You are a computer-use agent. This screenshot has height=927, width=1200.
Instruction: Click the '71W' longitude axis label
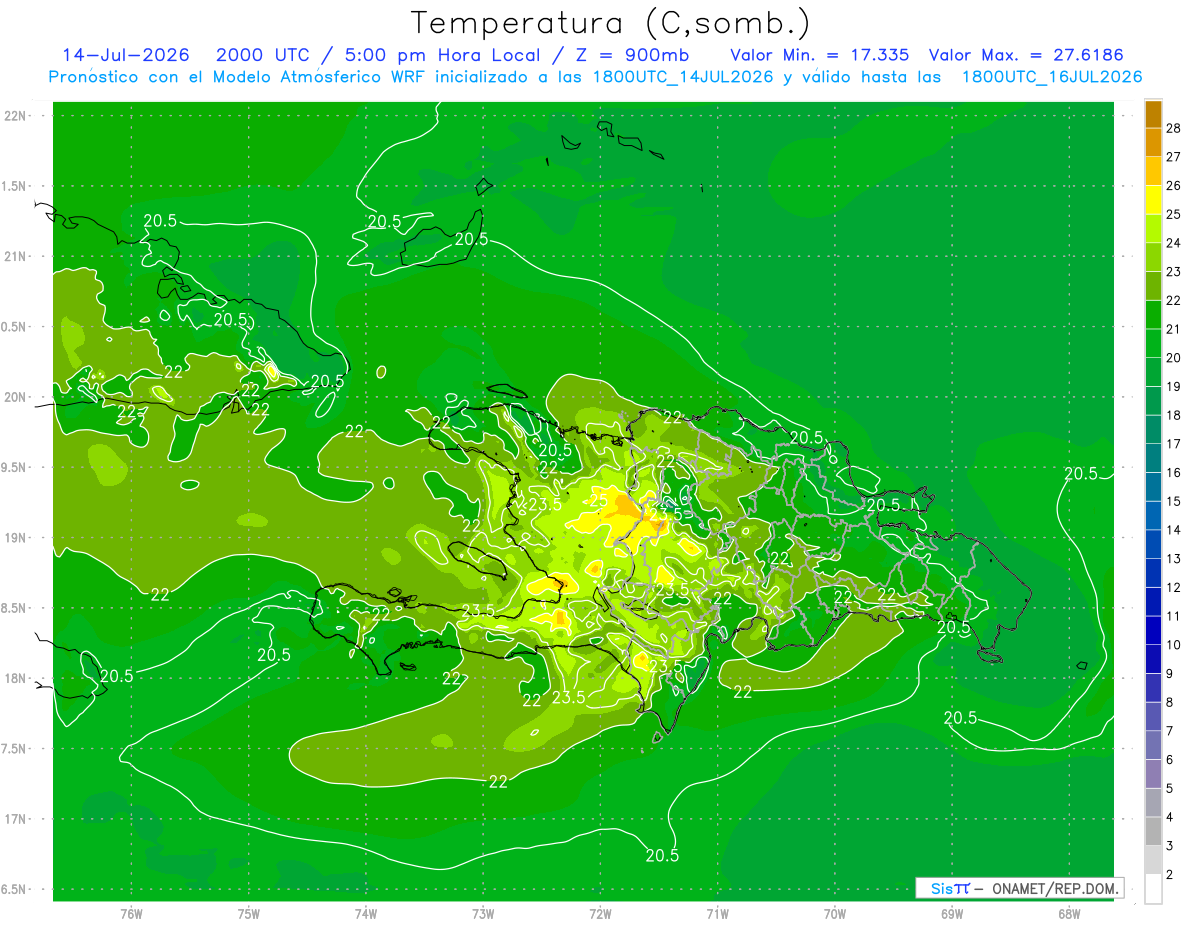717,913
